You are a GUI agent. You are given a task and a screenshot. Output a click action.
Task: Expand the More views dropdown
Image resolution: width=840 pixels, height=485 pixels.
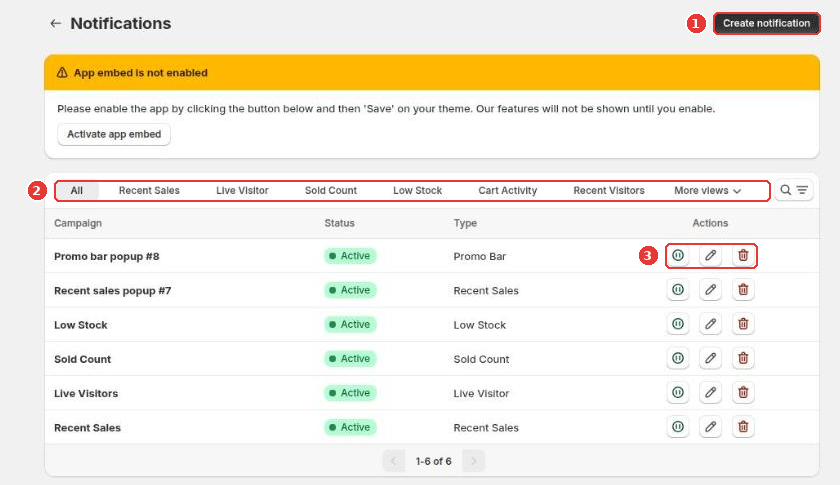click(x=708, y=191)
